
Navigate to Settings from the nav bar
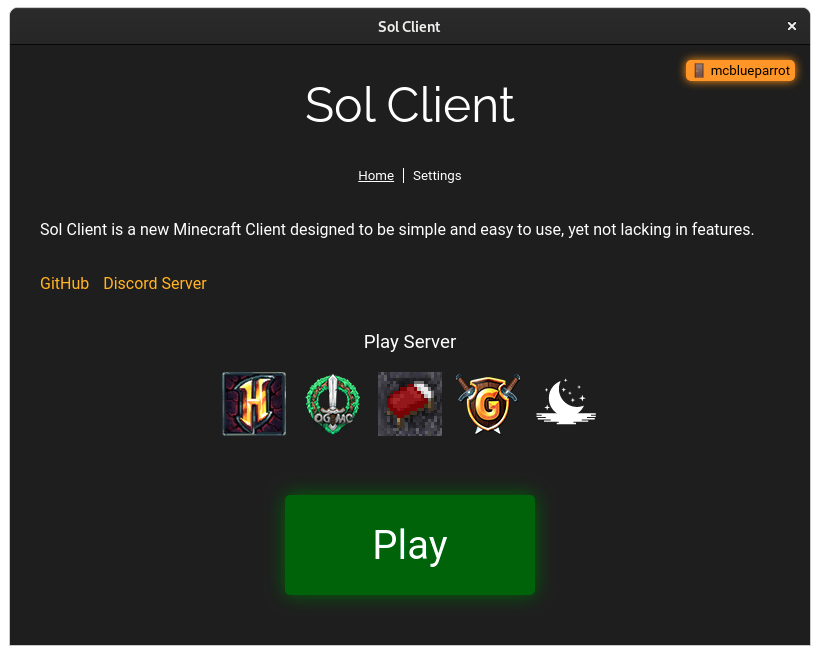(437, 175)
